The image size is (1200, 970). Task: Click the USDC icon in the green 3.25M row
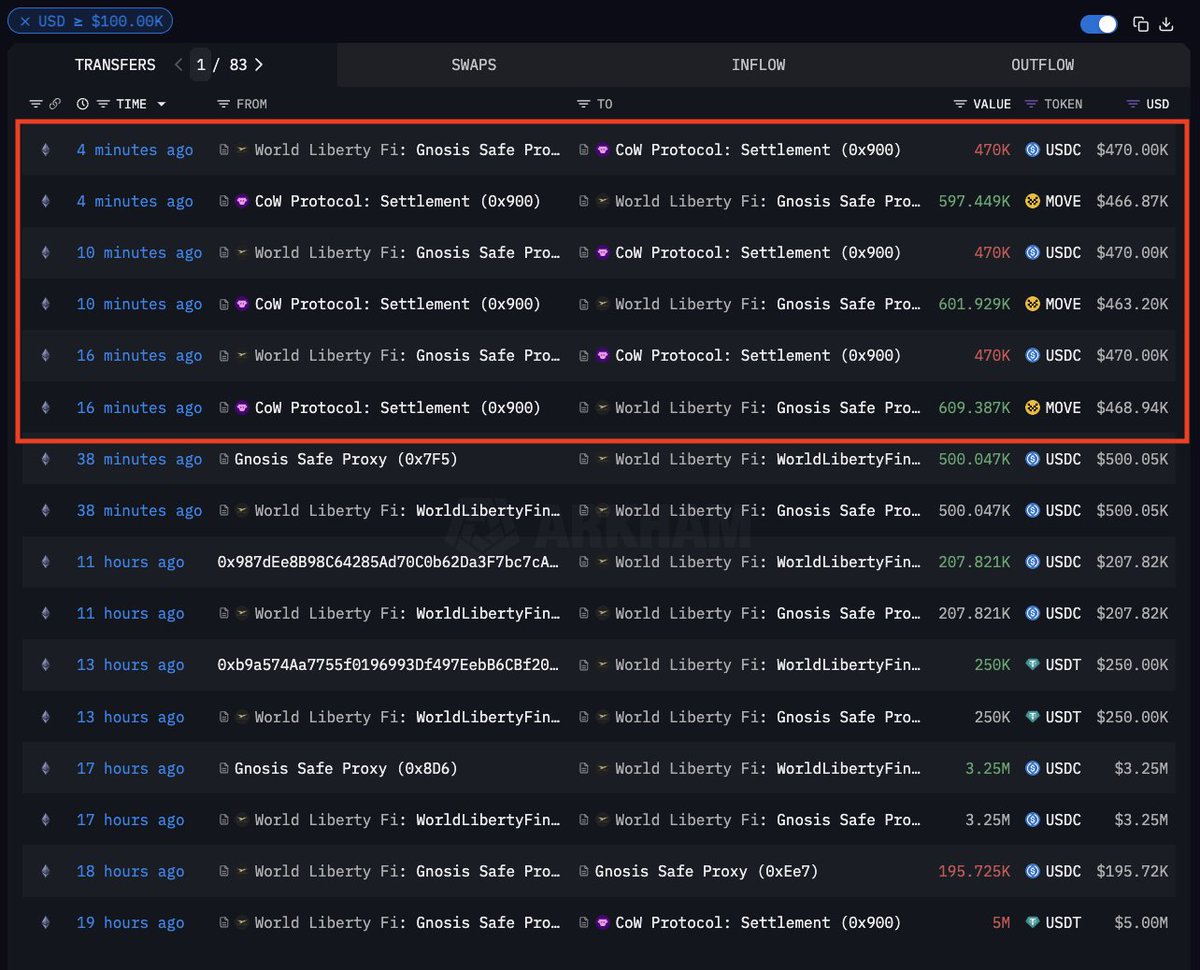(1033, 768)
